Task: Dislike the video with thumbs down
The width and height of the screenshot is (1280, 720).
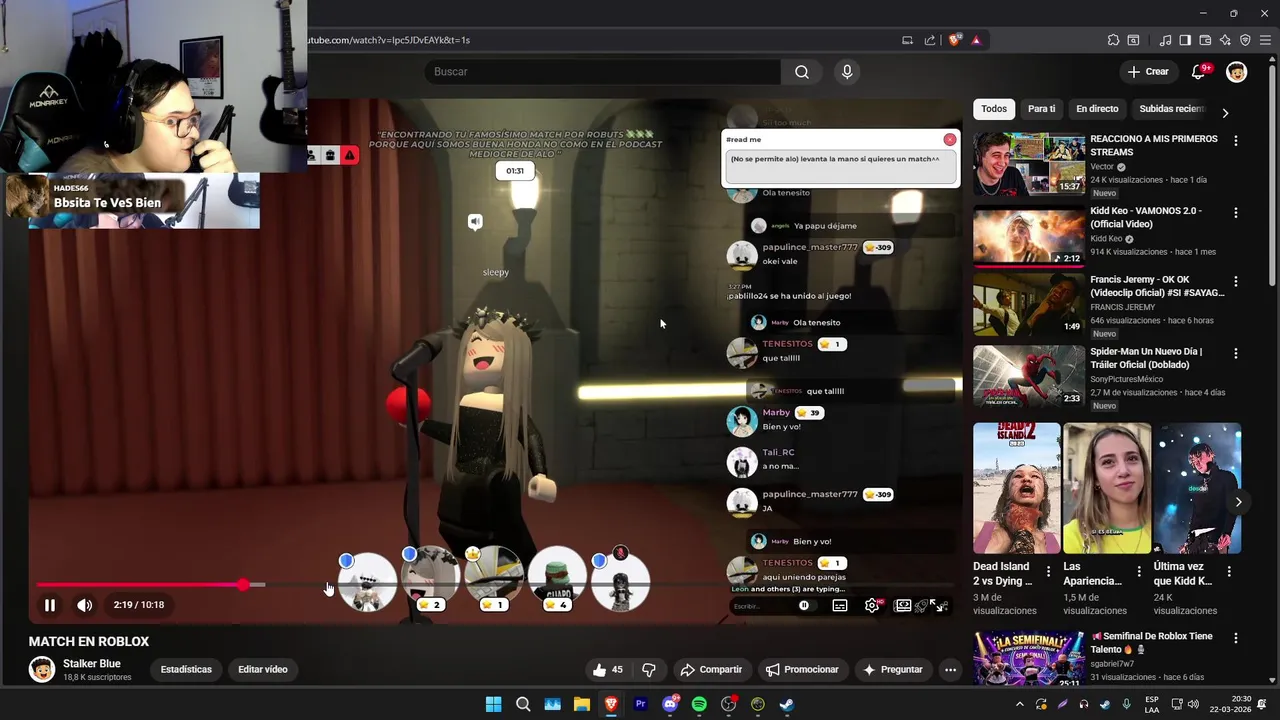Action: pos(649,670)
